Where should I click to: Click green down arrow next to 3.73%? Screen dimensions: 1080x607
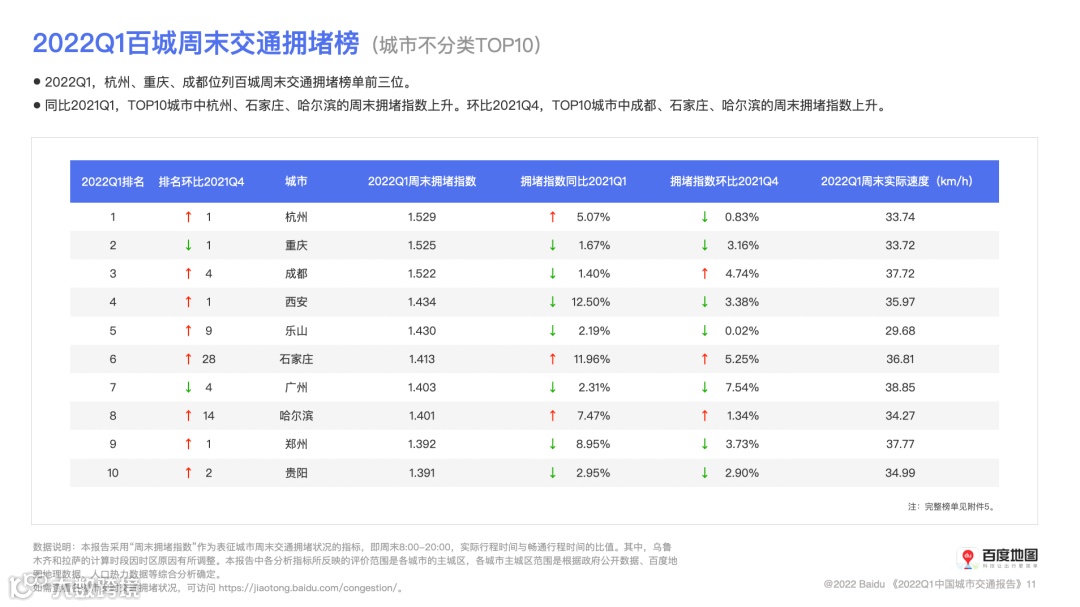pyautogui.click(x=705, y=444)
